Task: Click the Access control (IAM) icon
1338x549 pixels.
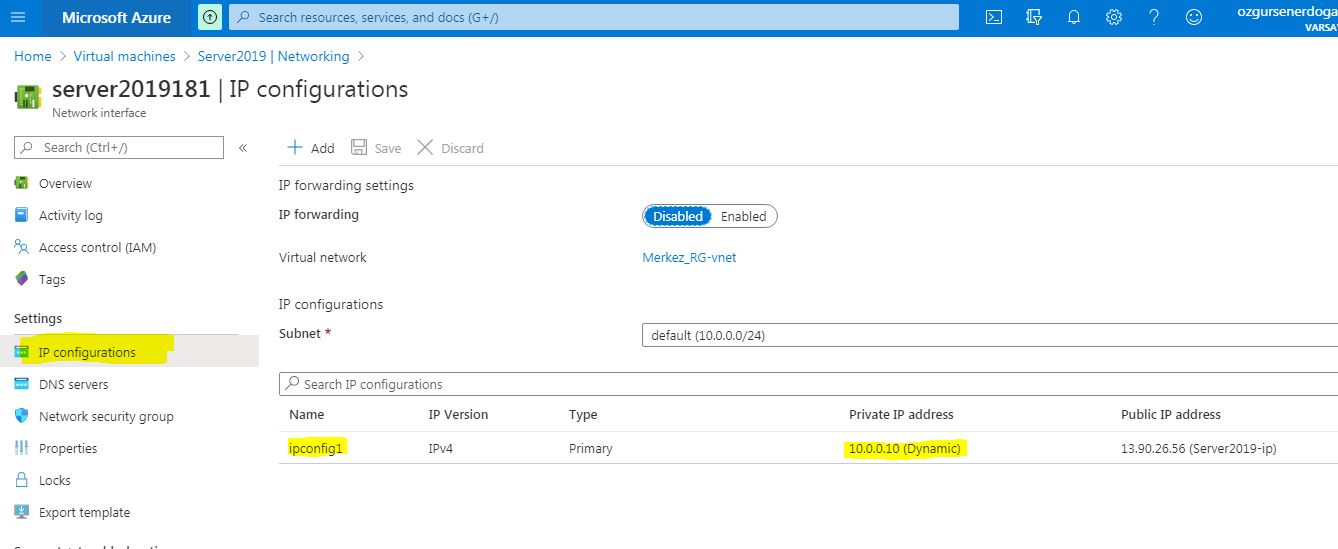Action: [x=22, y=247]
